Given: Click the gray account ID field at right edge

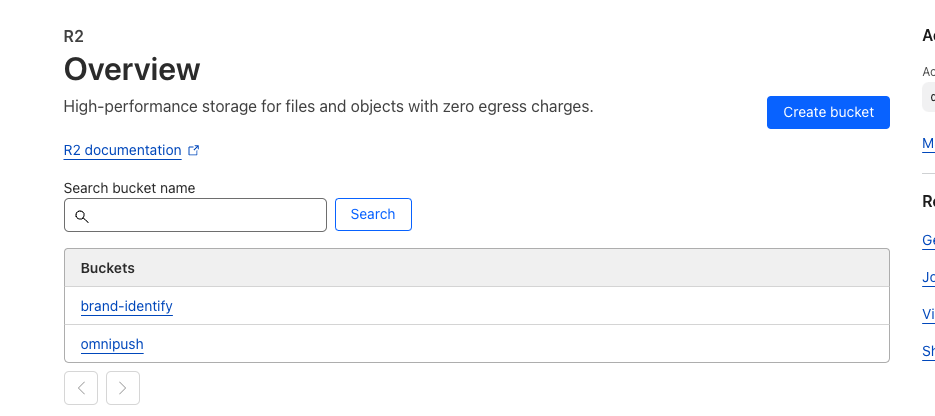Looking at the screenshot, I should (928, 97).
